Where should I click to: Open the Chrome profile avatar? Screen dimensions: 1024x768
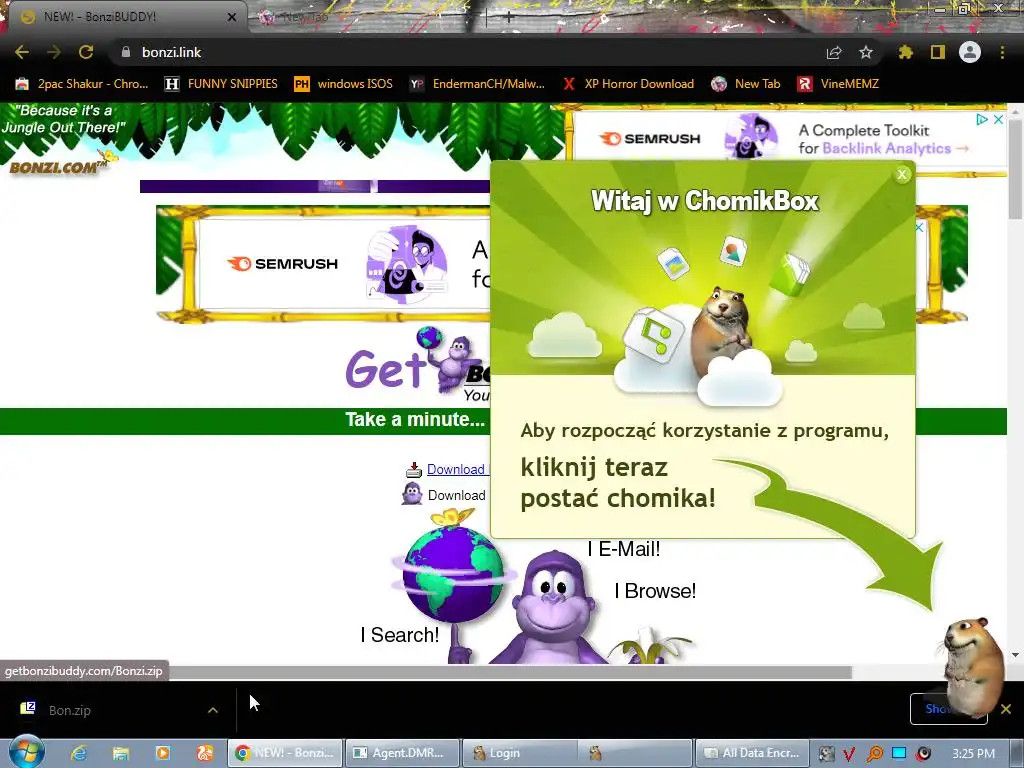970,52
